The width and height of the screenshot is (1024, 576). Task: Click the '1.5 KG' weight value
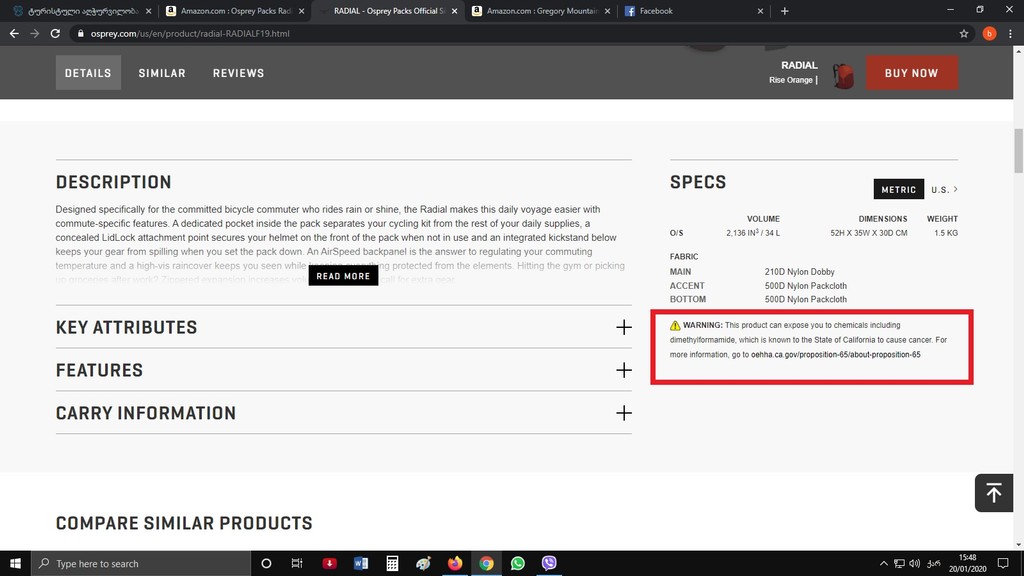946,233
